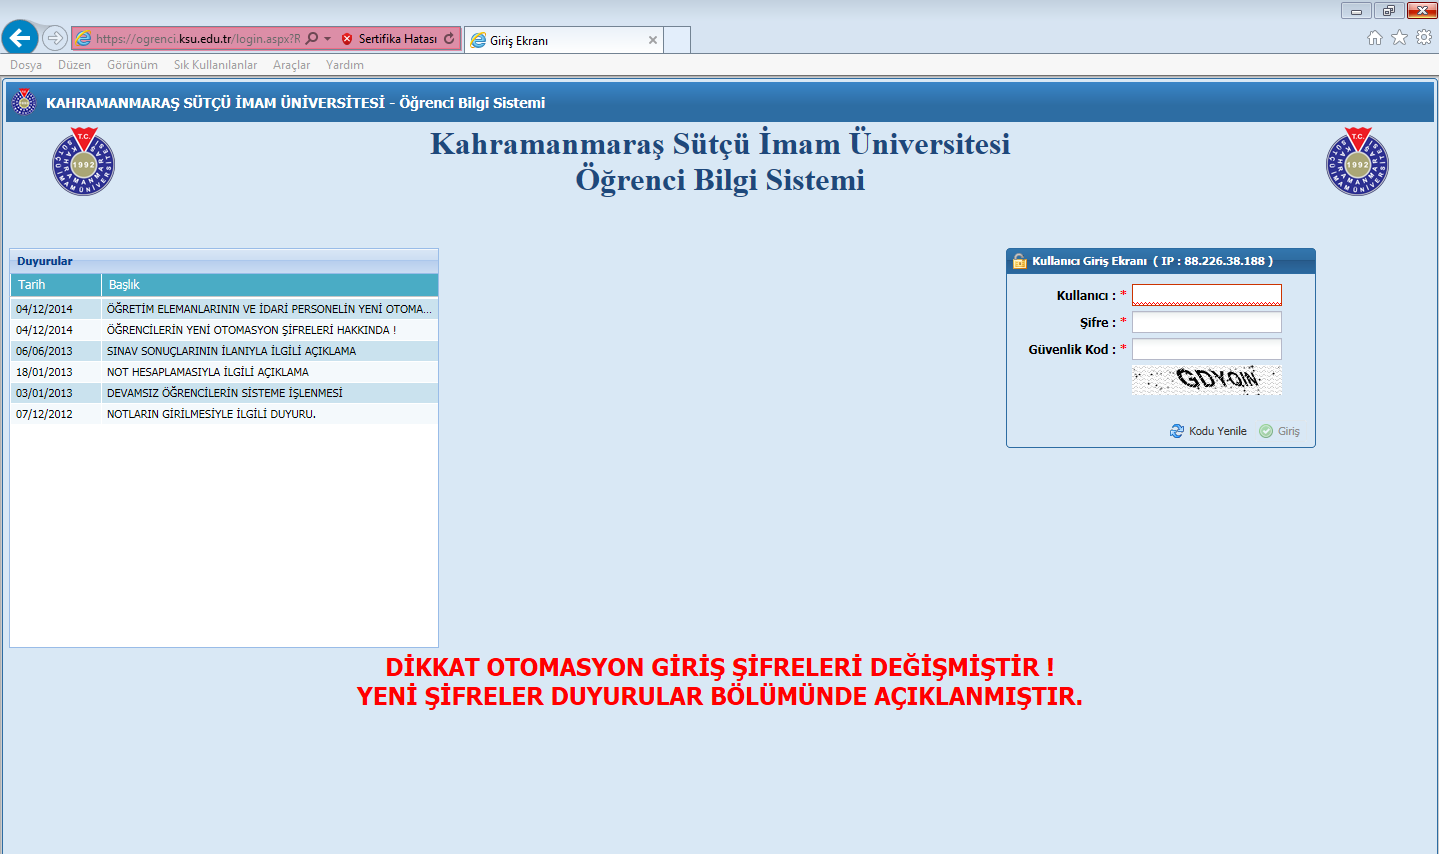
Task: Click the right university logo
Action: tap(1357, 161)
